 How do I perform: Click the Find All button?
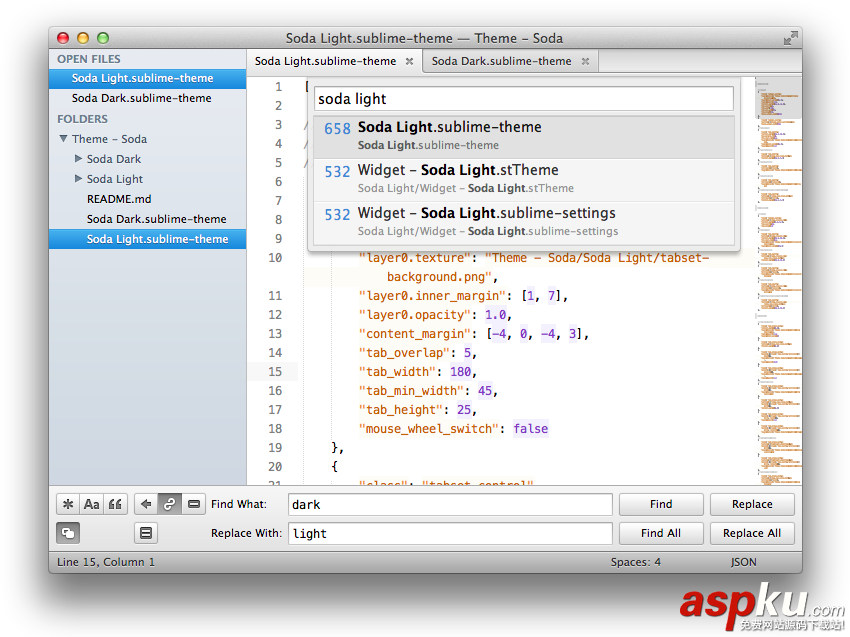click(661, 533)
